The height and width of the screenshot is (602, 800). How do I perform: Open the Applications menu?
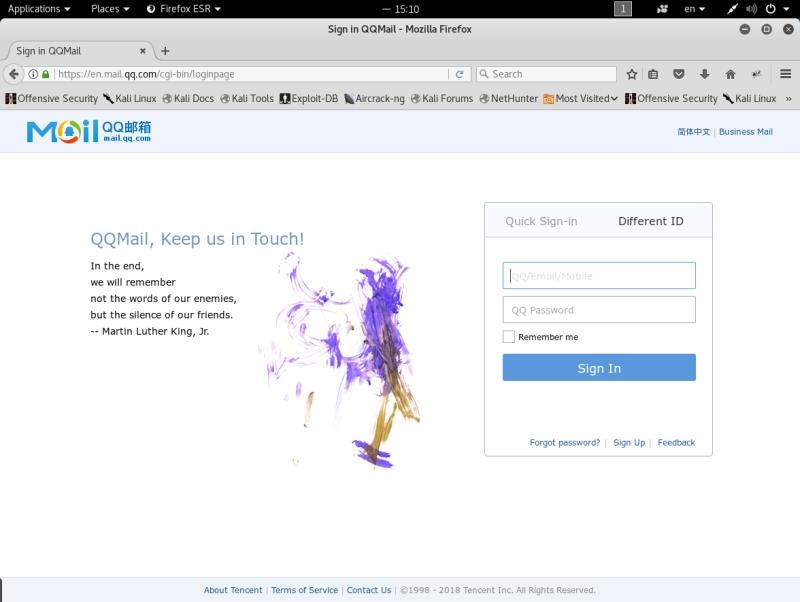pos(39,9)
